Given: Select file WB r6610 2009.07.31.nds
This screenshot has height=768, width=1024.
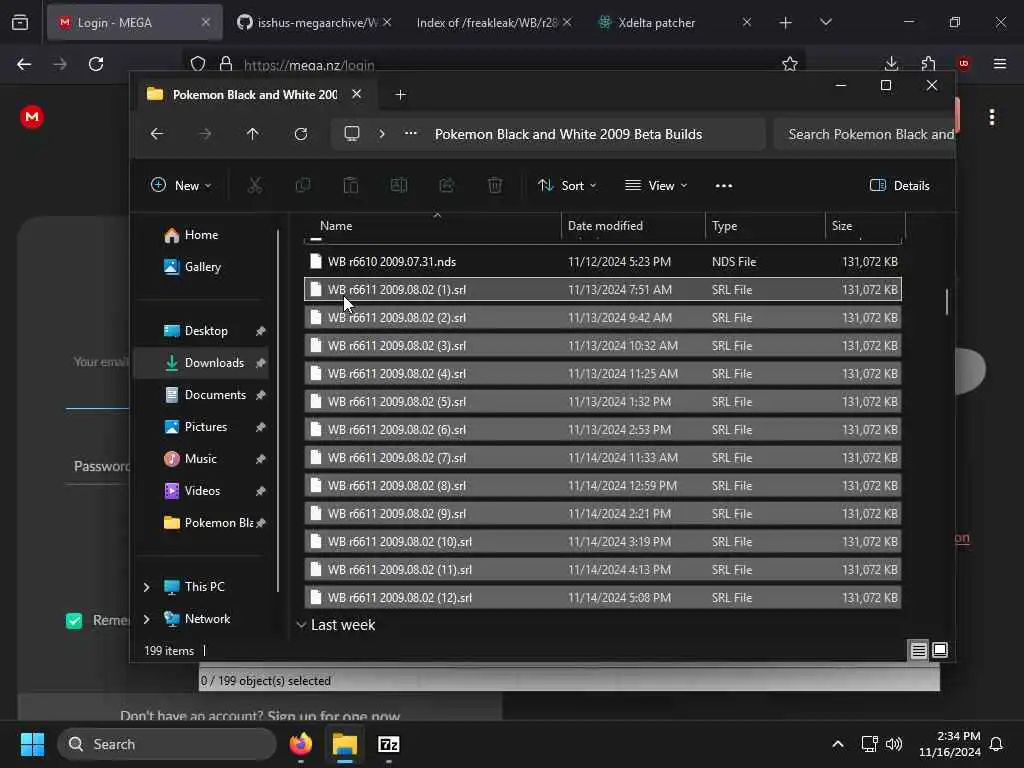Looking at the screenshot, I should pyautogui.click(x=603, y=262).
